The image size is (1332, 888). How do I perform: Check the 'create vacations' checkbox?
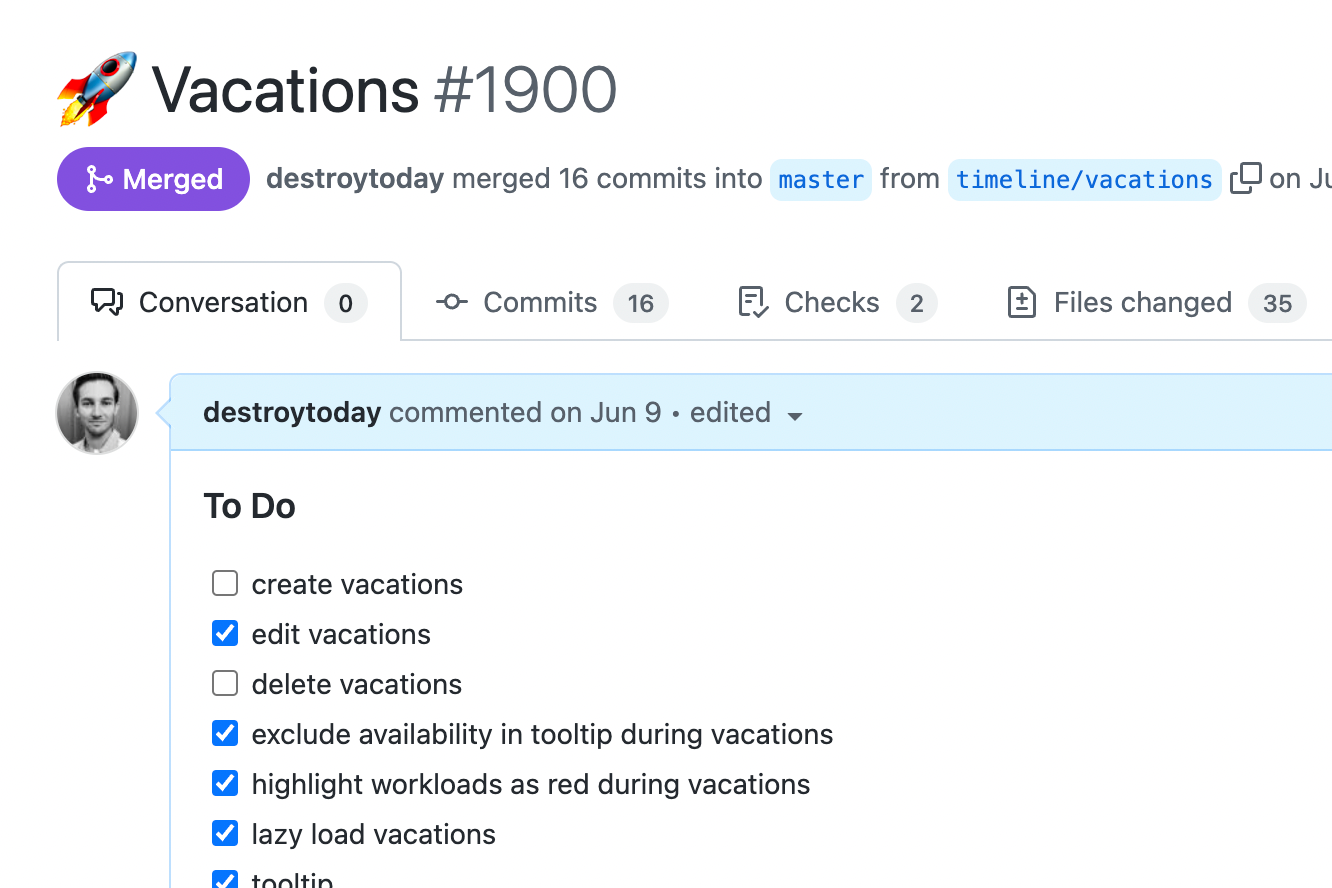tap(225, 583)
